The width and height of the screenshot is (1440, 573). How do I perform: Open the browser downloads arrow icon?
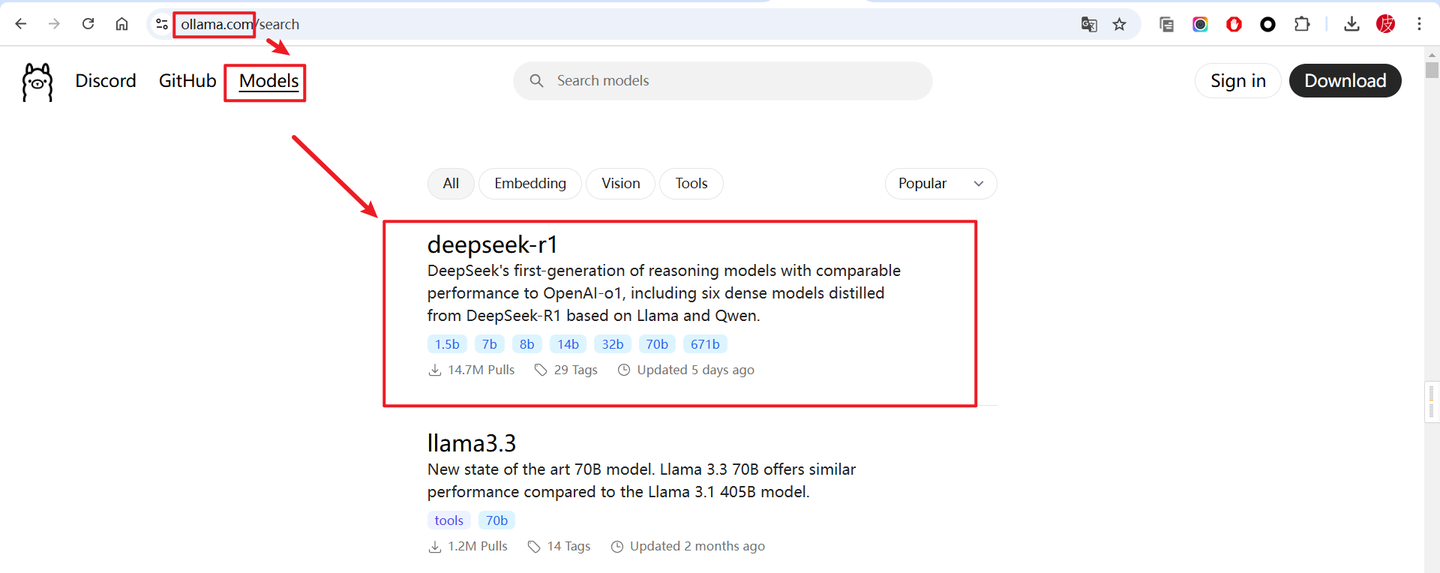click(1351, 24)
